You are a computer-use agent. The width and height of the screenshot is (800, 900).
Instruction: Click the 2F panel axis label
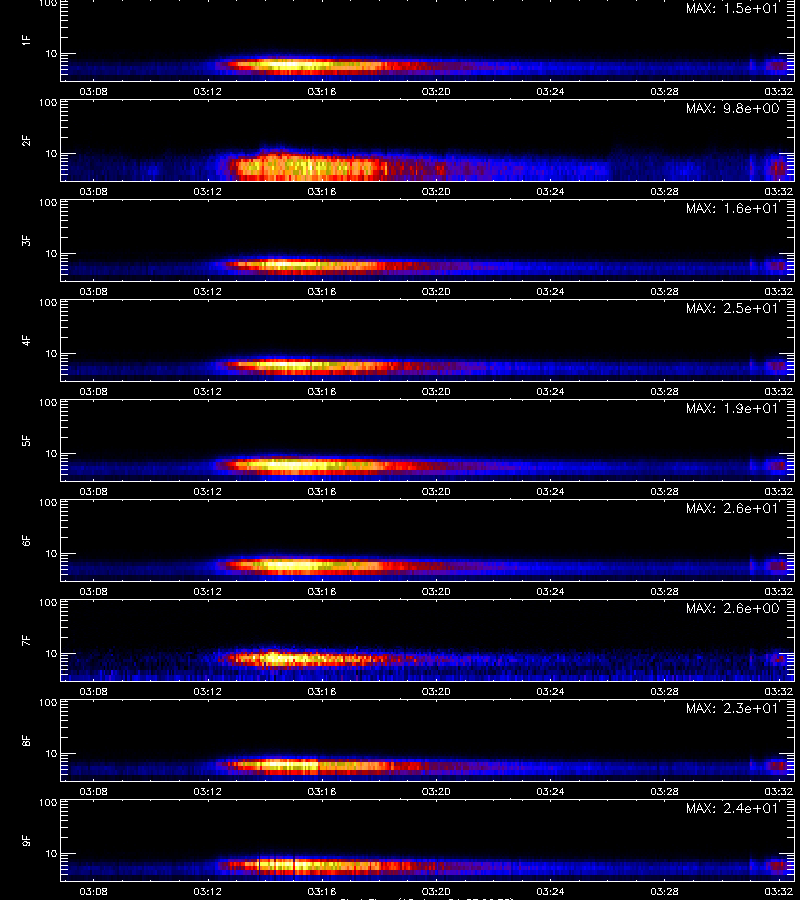tap(26, 141)
